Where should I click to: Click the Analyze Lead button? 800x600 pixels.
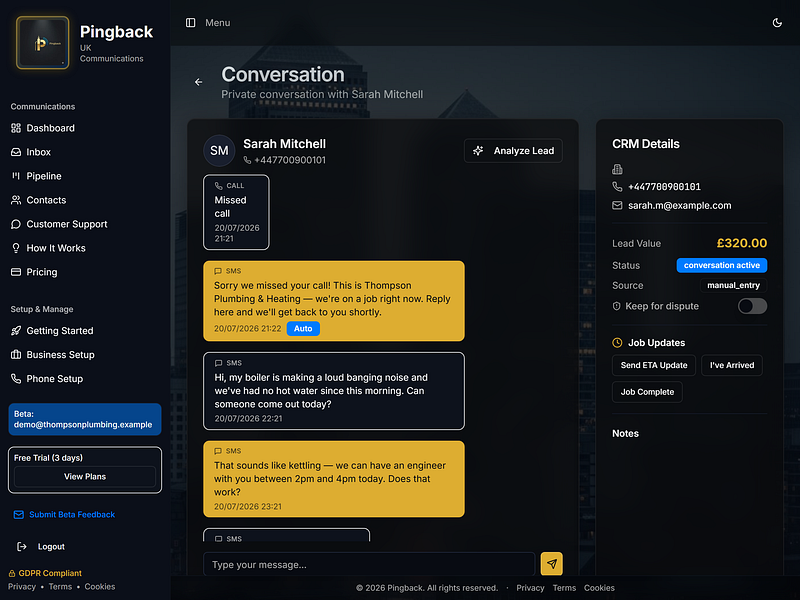click(x=513, y=151)
